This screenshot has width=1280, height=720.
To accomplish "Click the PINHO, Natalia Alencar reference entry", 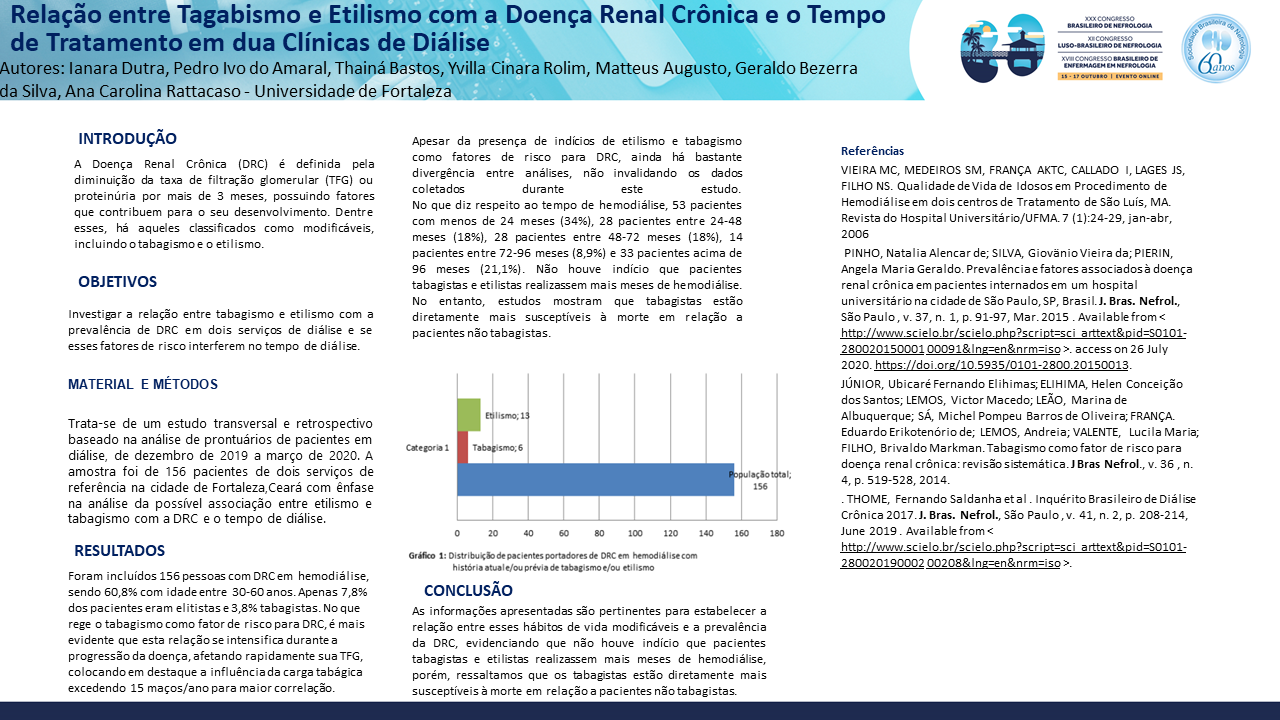I will coord(1017,310).
